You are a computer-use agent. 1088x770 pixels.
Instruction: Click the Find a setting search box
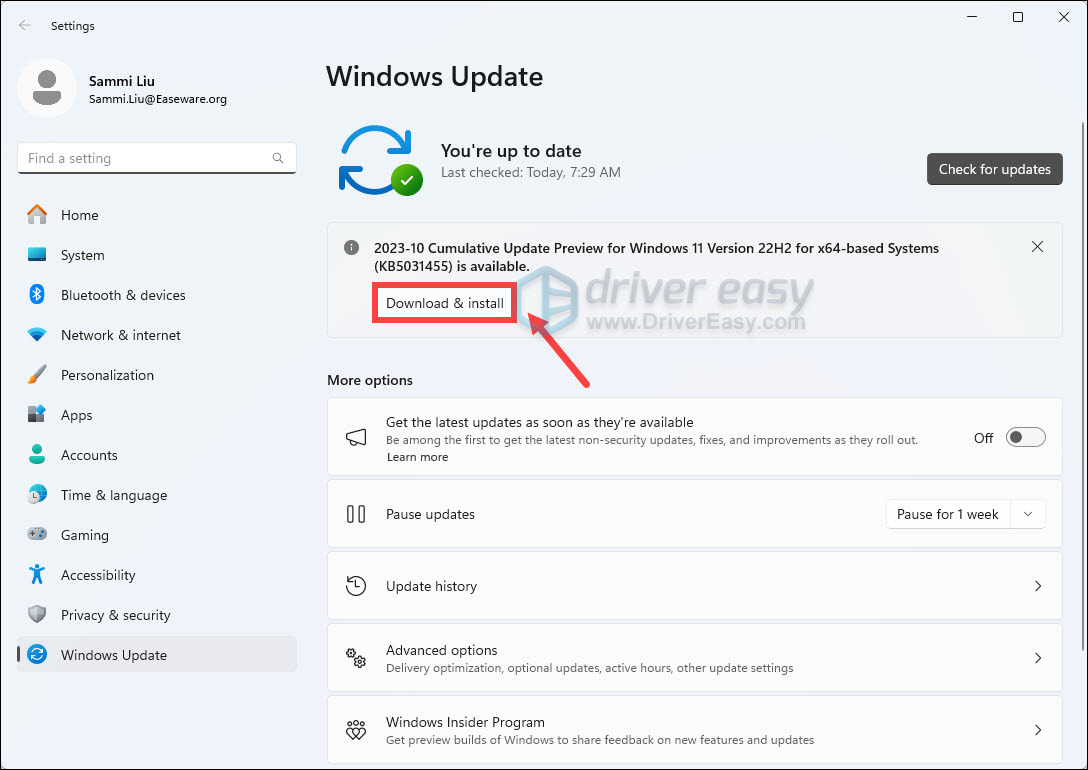pos(157,158)
